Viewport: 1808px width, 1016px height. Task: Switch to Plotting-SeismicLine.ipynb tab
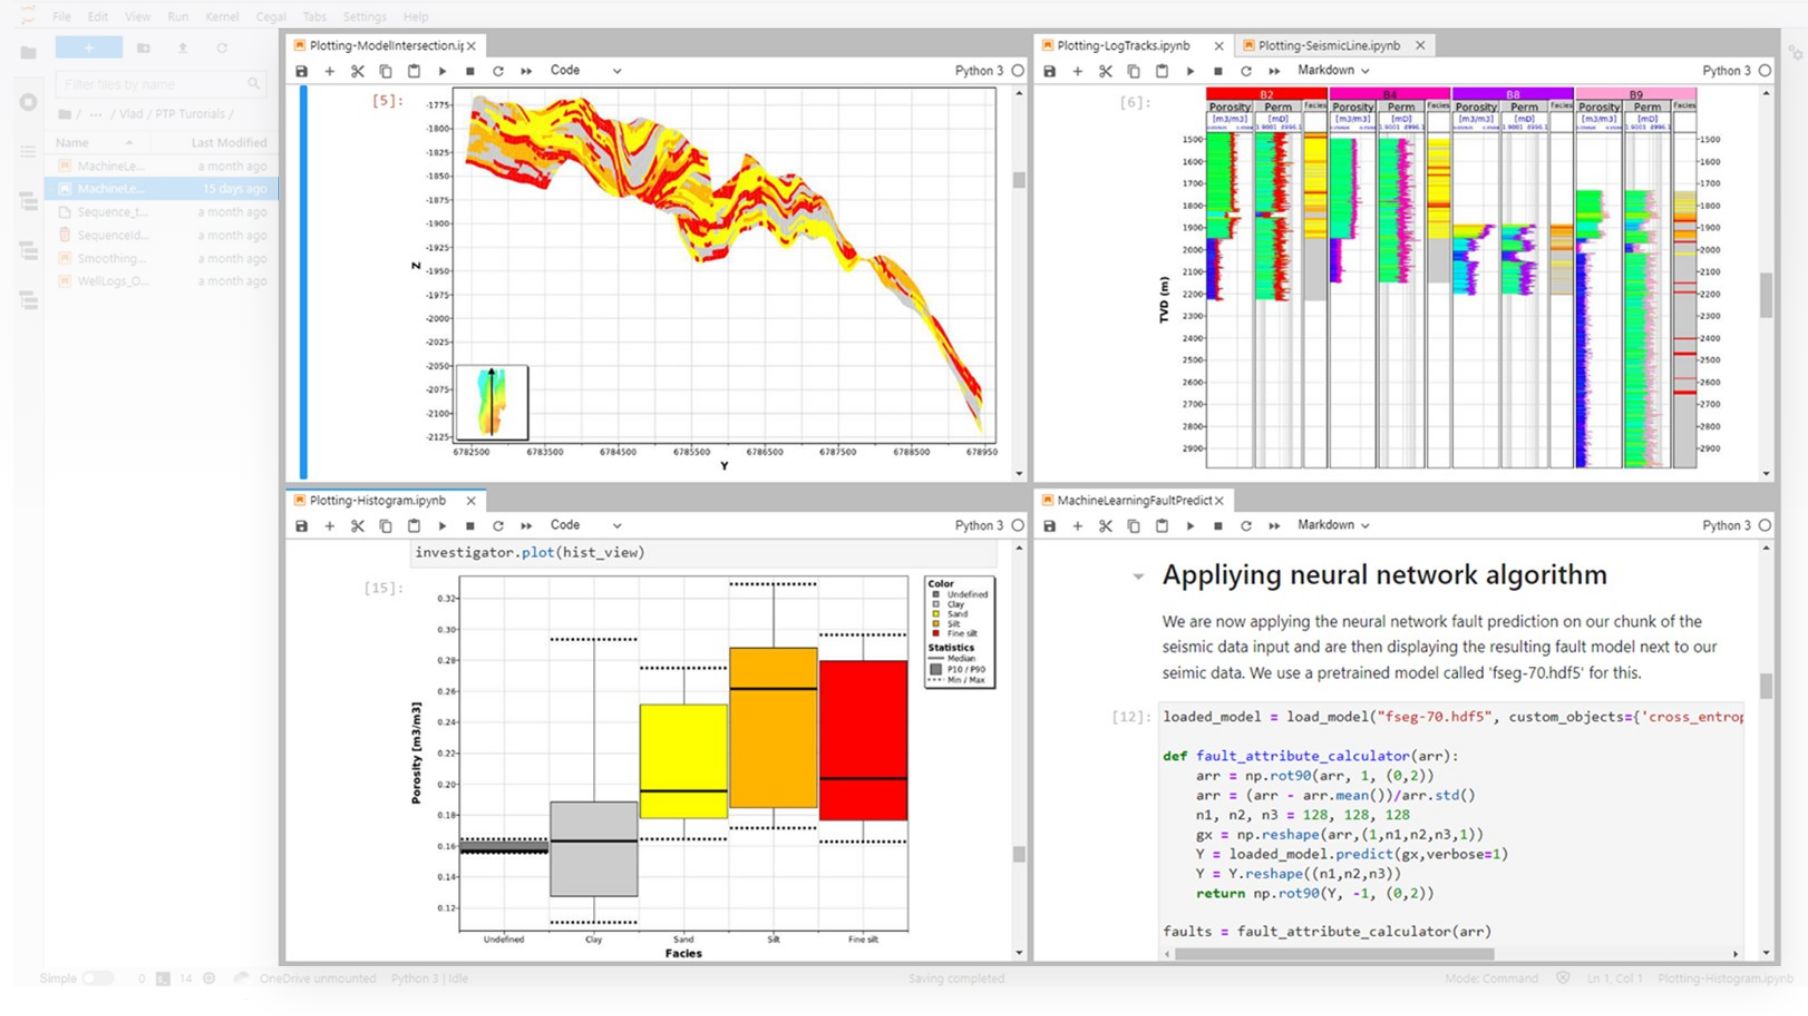1328,46
